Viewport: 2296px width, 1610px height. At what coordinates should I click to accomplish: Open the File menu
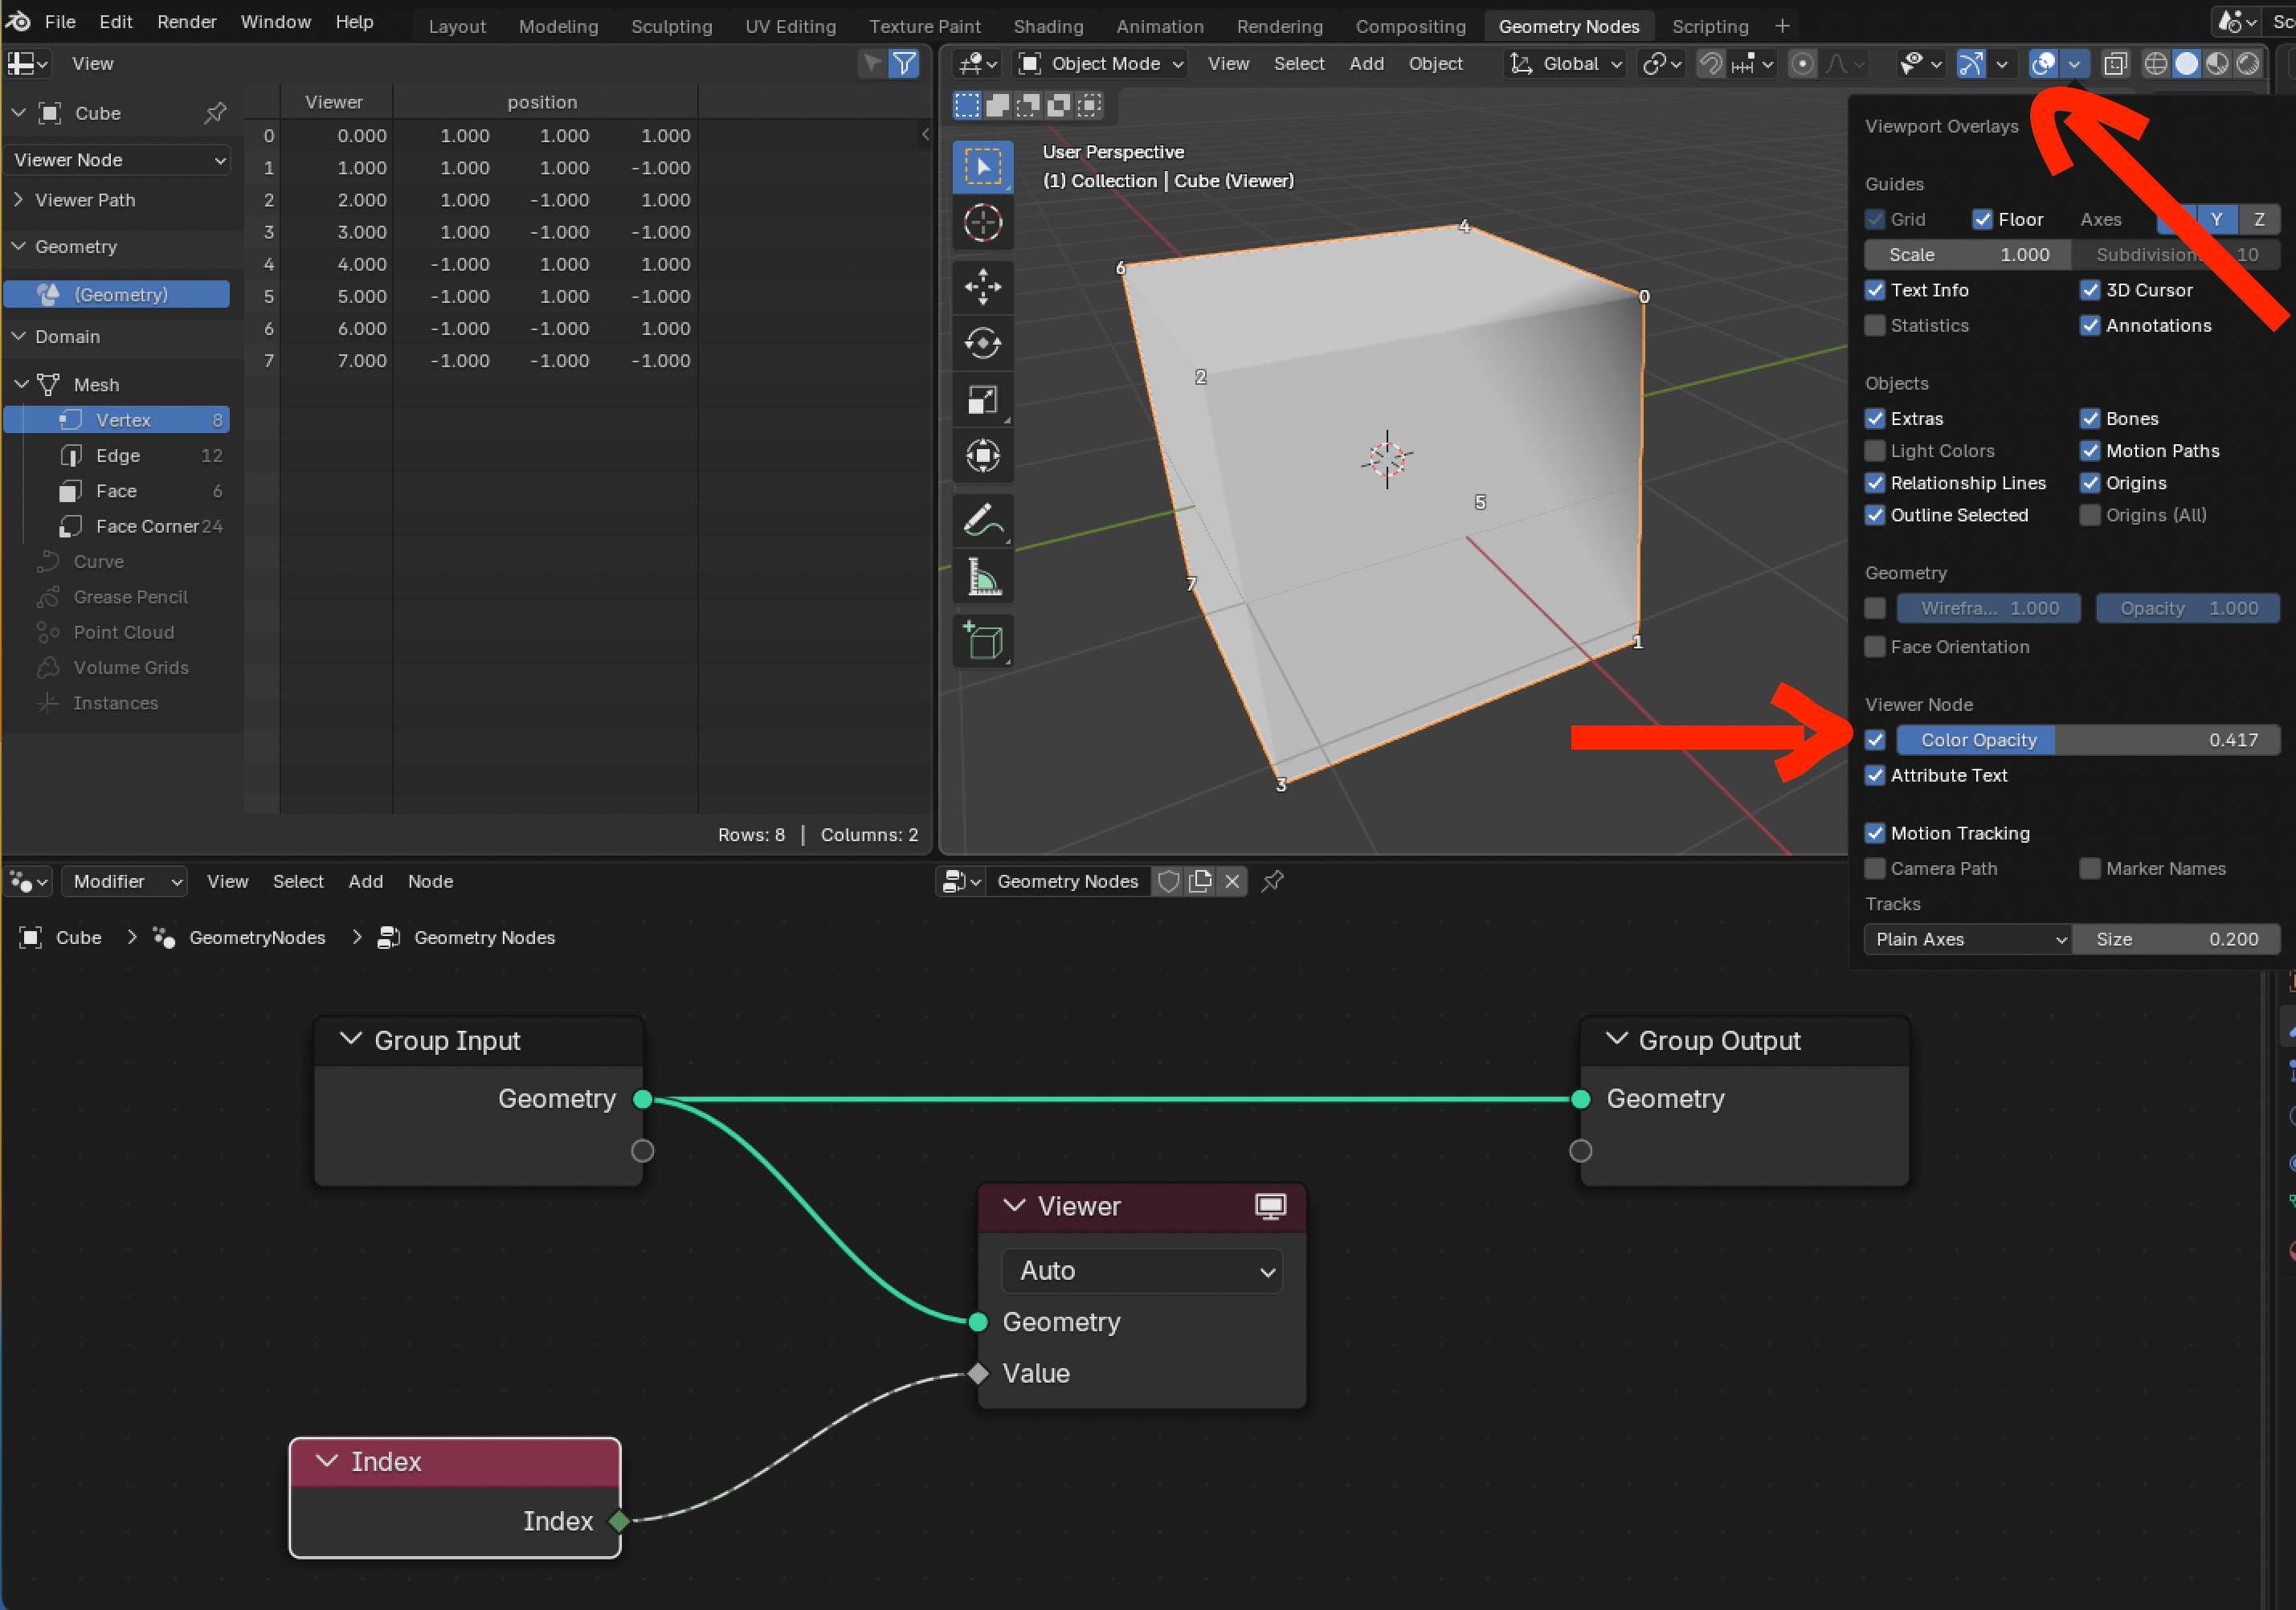60,21
